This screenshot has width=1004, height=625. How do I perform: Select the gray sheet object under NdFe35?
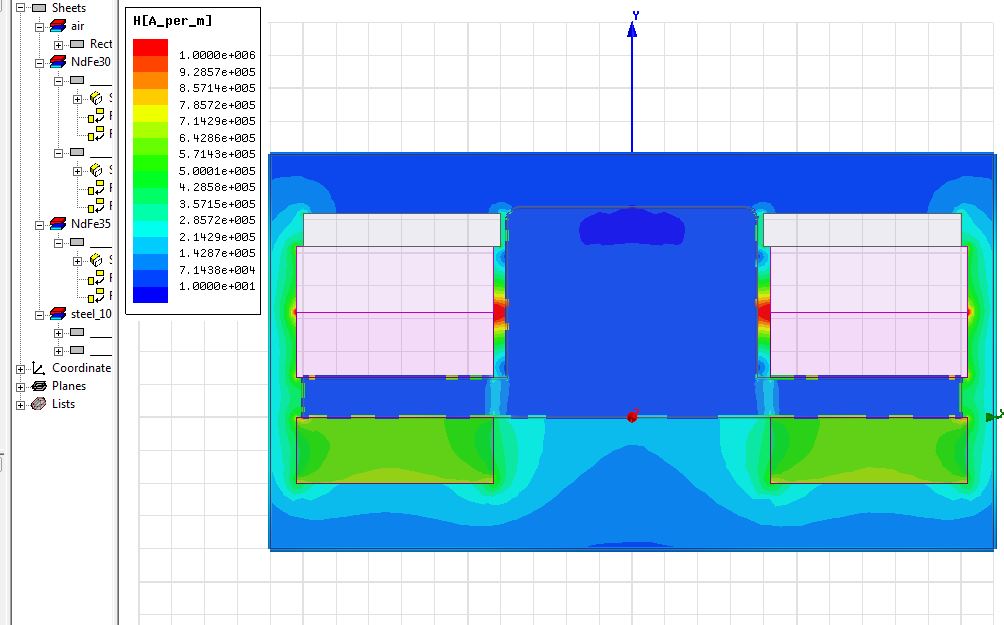(77, 243)
